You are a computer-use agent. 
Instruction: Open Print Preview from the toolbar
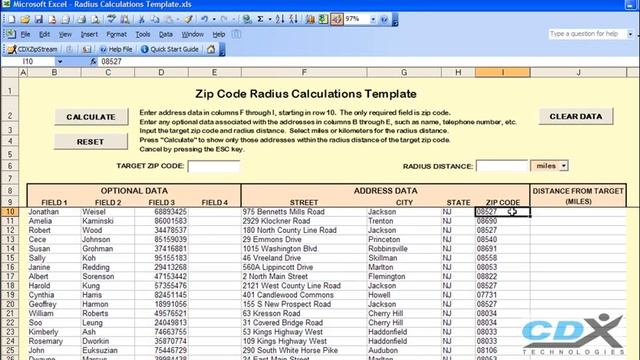(95, 19)
